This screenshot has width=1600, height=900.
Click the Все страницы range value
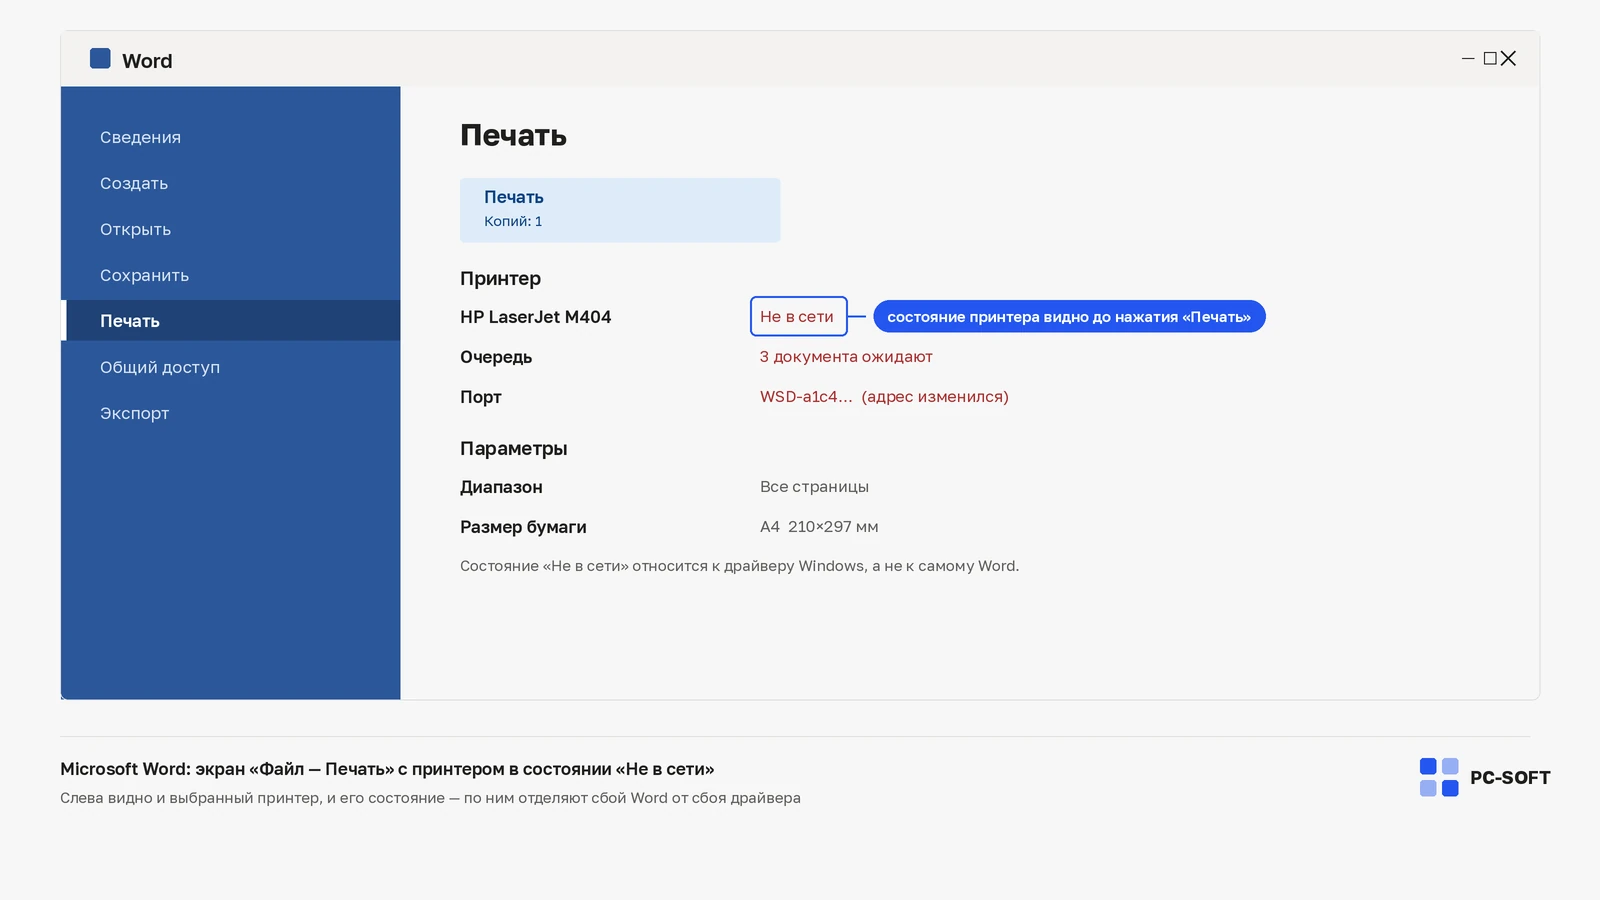(814, 487)
